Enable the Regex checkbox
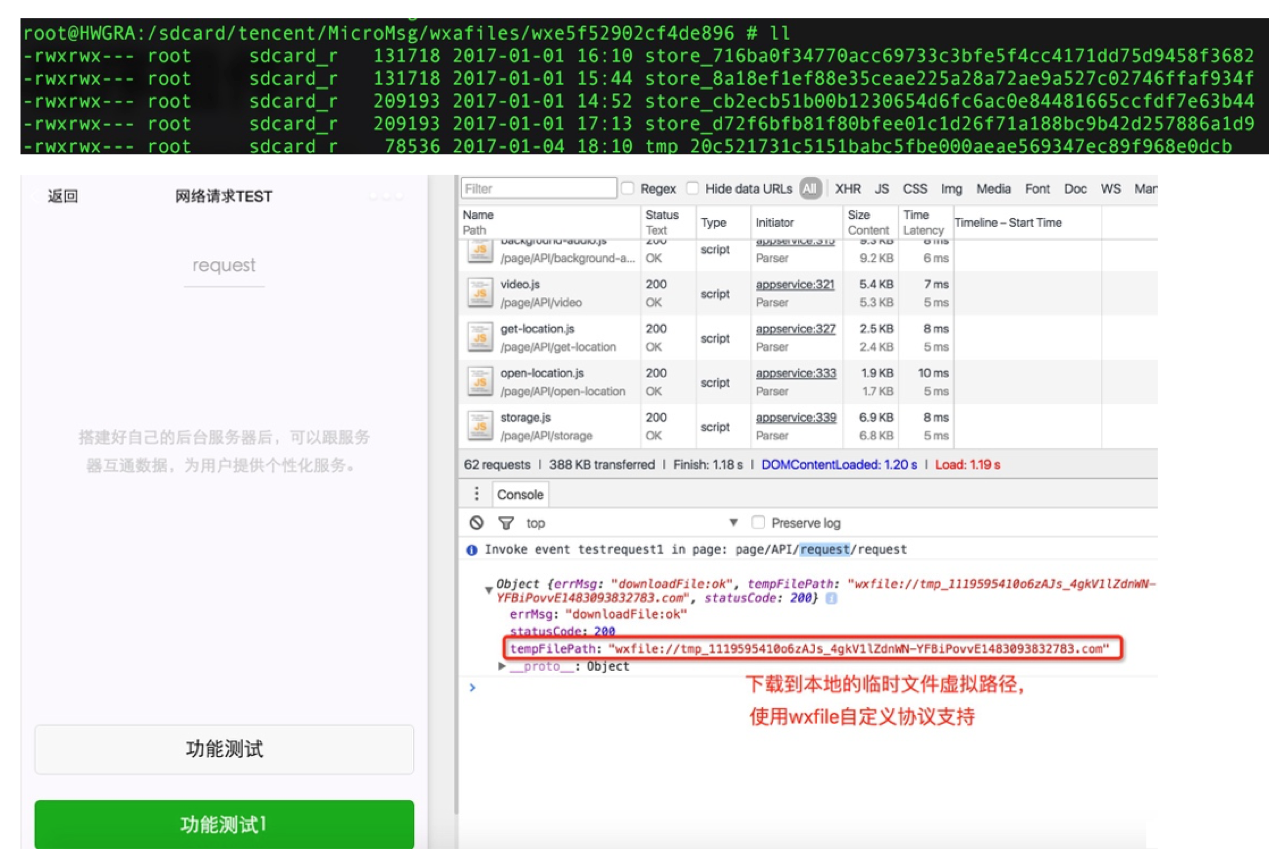This screenshot has width=1269, height=858. pyautogui.click(x=628, y=189)
